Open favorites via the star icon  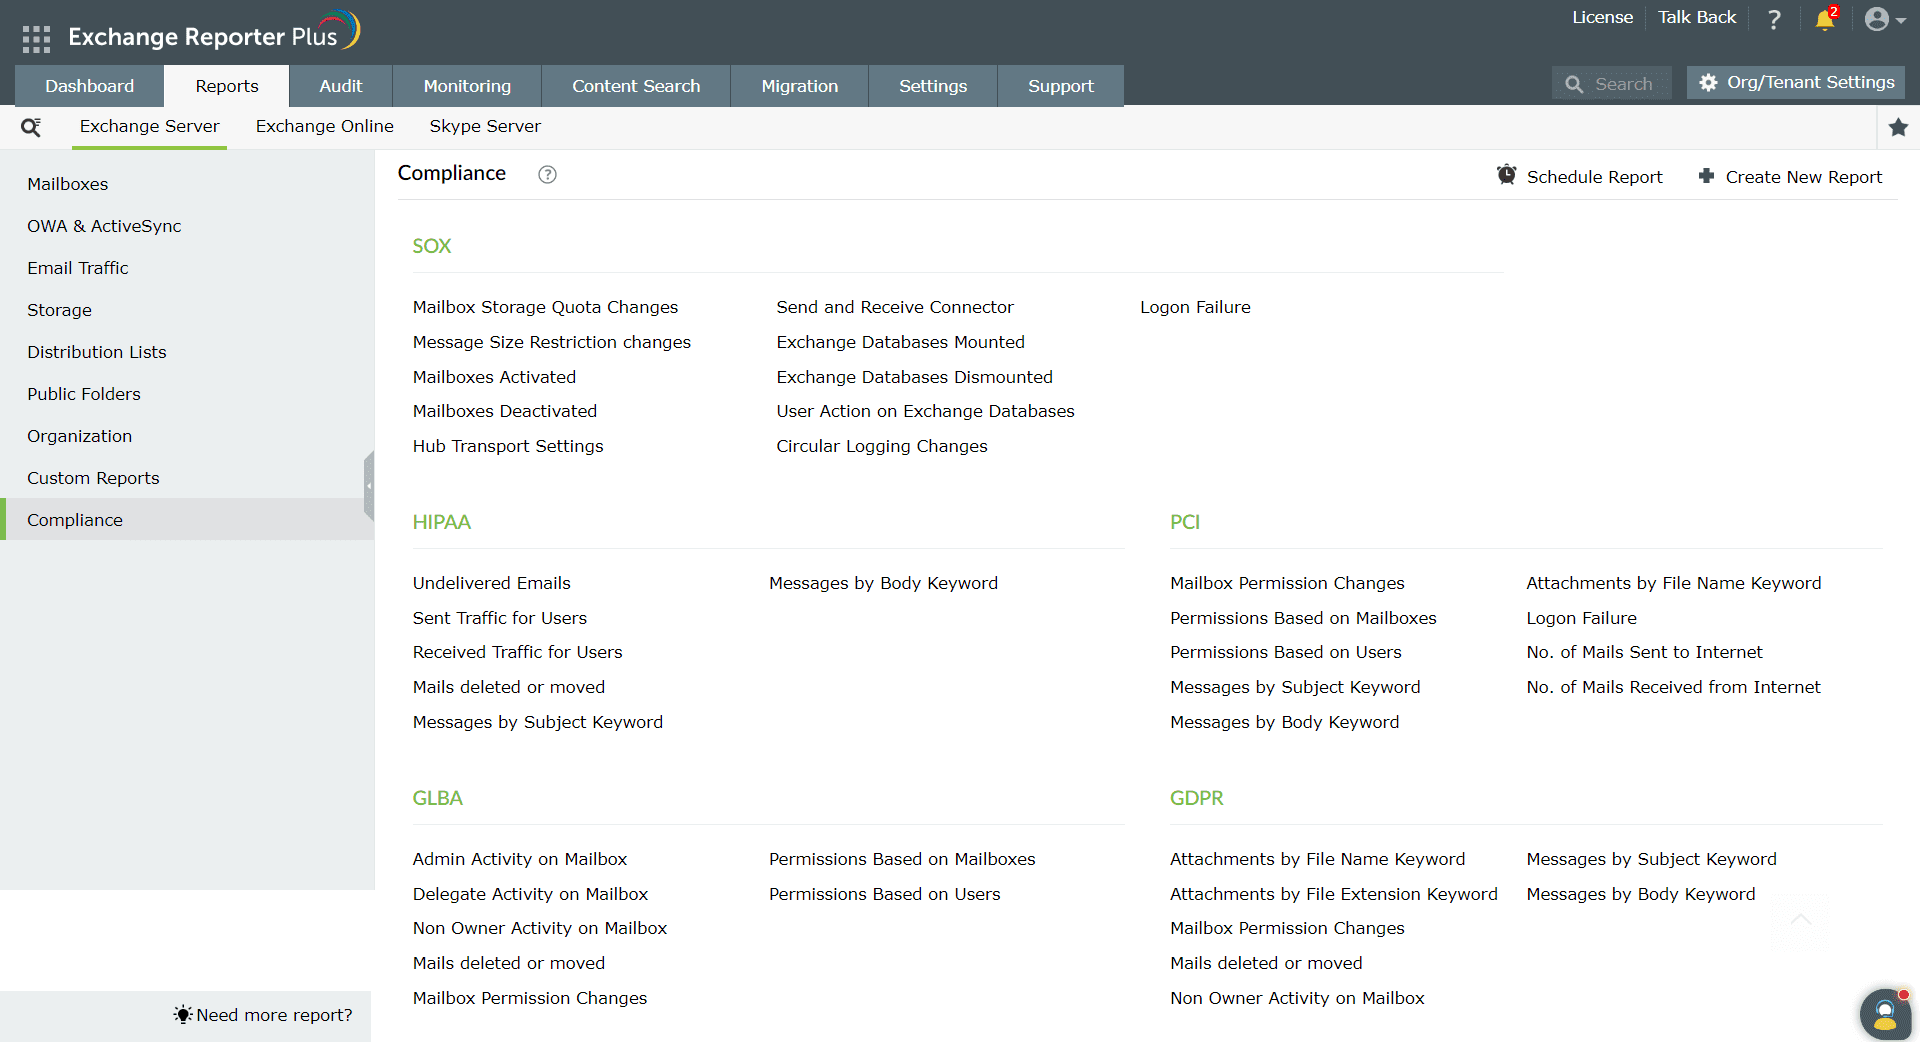1899,128
